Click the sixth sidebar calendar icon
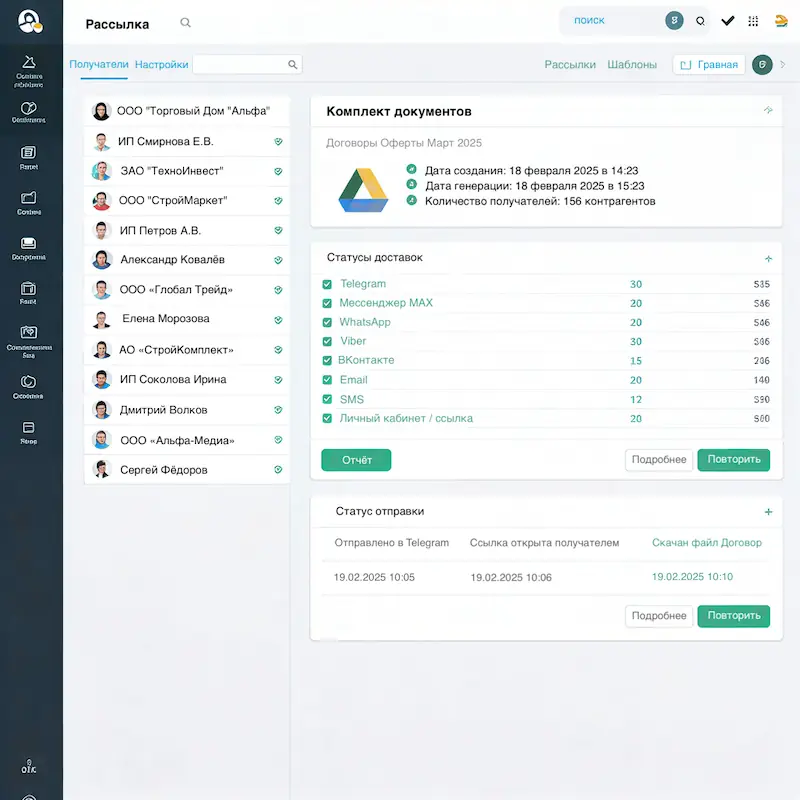Viewport: 800px width, 800px height. tap(28, 288)
